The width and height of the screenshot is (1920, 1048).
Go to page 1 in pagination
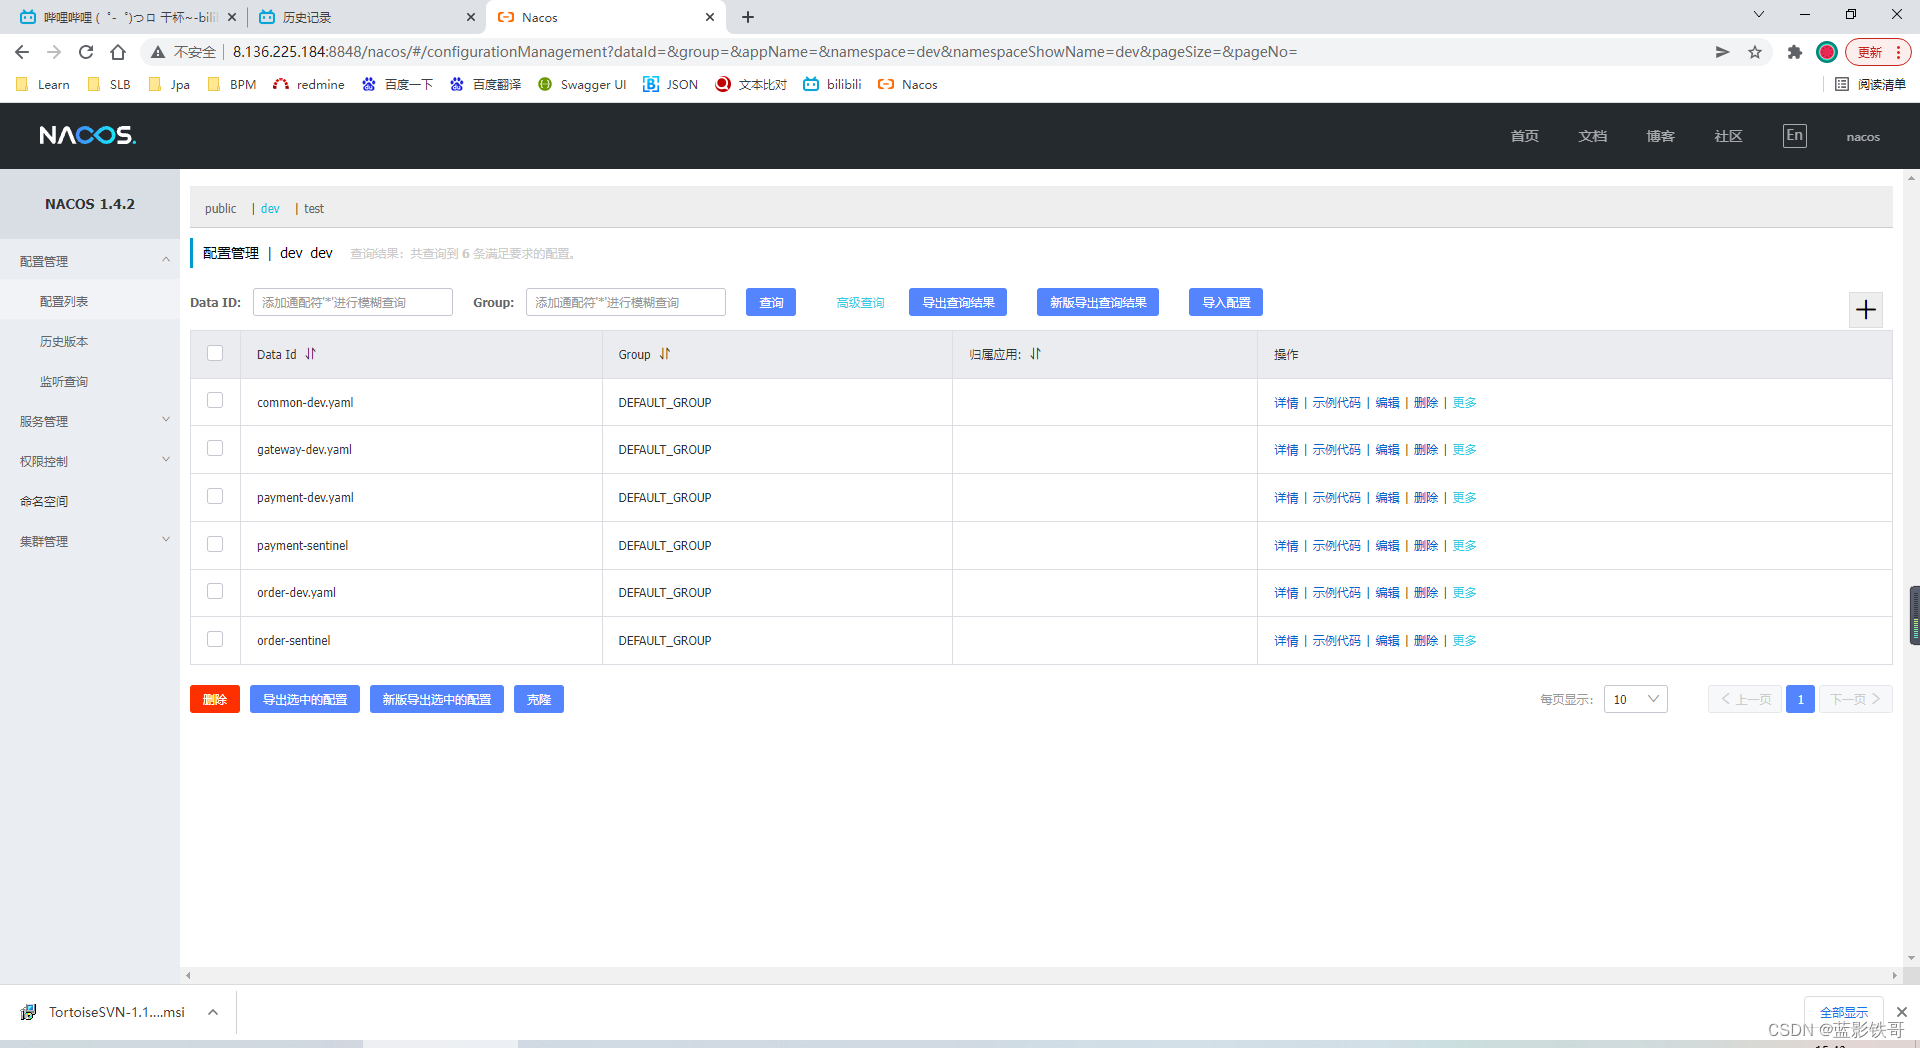click(x=1800, y=699)
